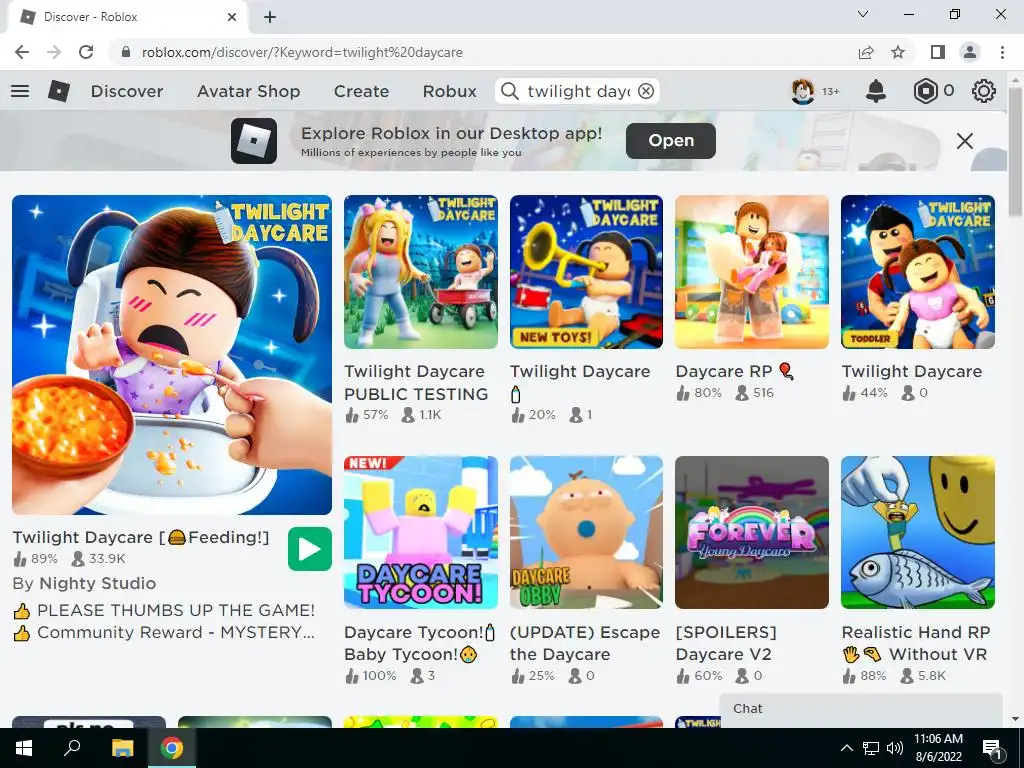The image size is (1024, 768).
Task: Go to the Avatar Shop
Action: tap(248, 91)
